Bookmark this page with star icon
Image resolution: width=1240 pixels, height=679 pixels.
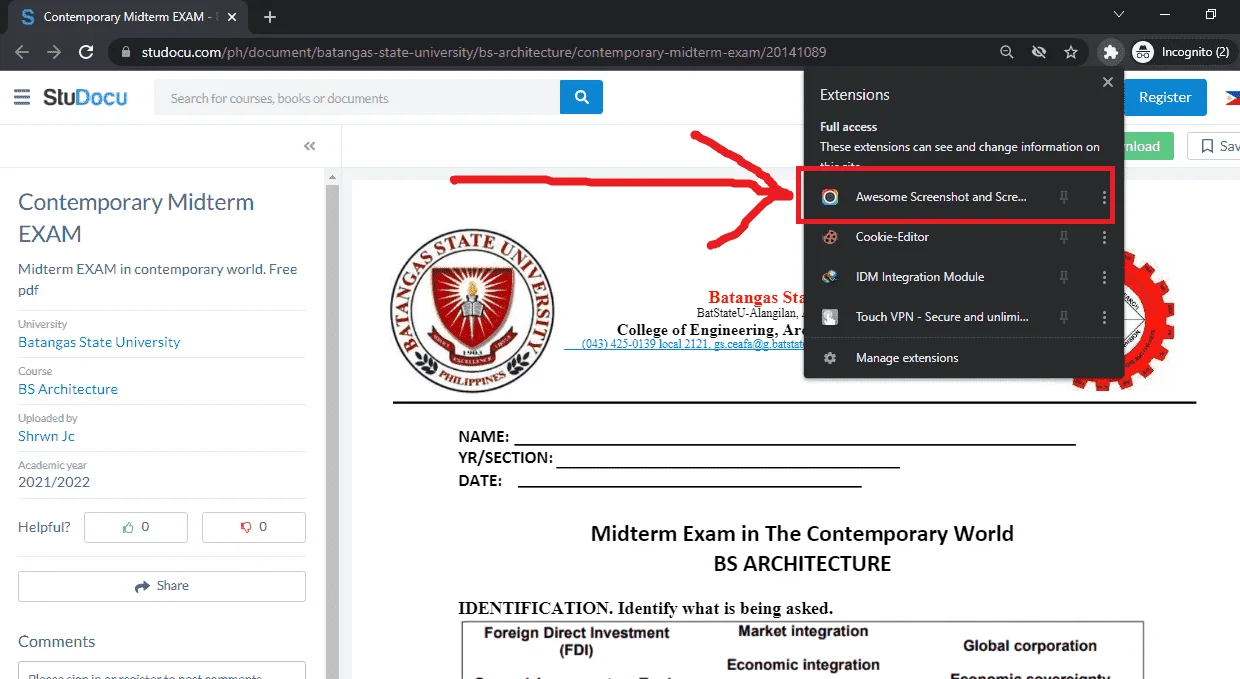[x=1071, y=52]
